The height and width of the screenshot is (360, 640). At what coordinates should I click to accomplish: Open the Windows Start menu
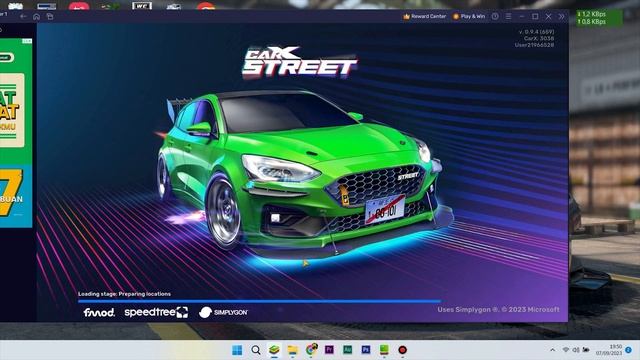(x=237, y=350)
